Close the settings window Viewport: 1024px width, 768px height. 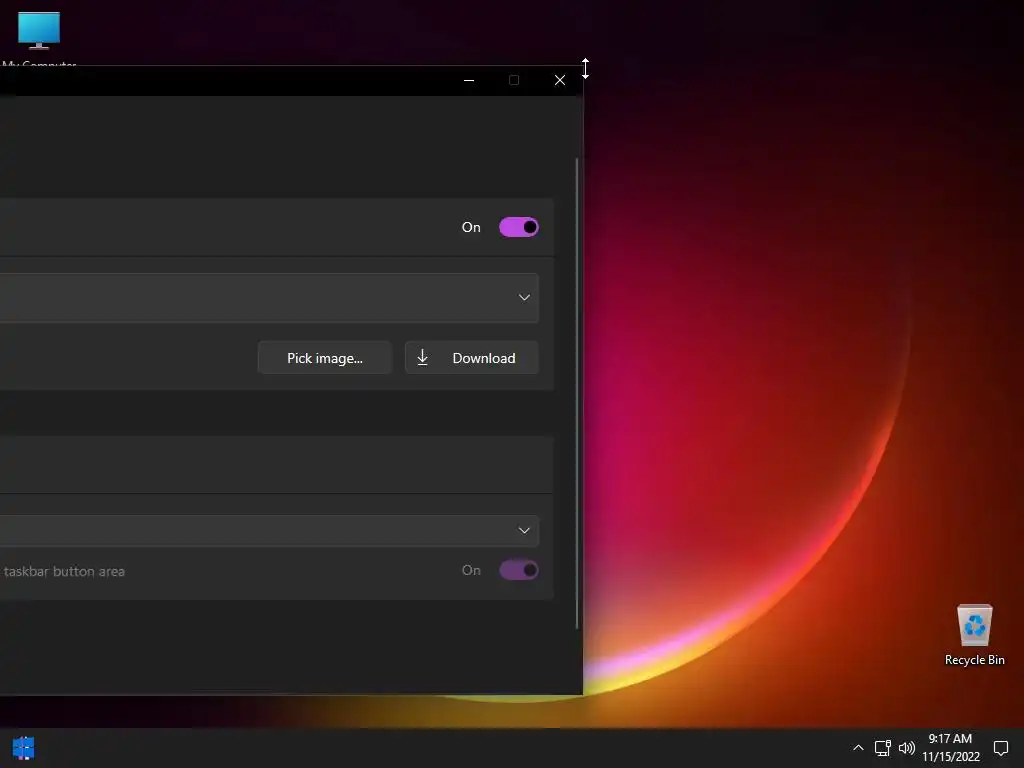[x=560, y=80]
